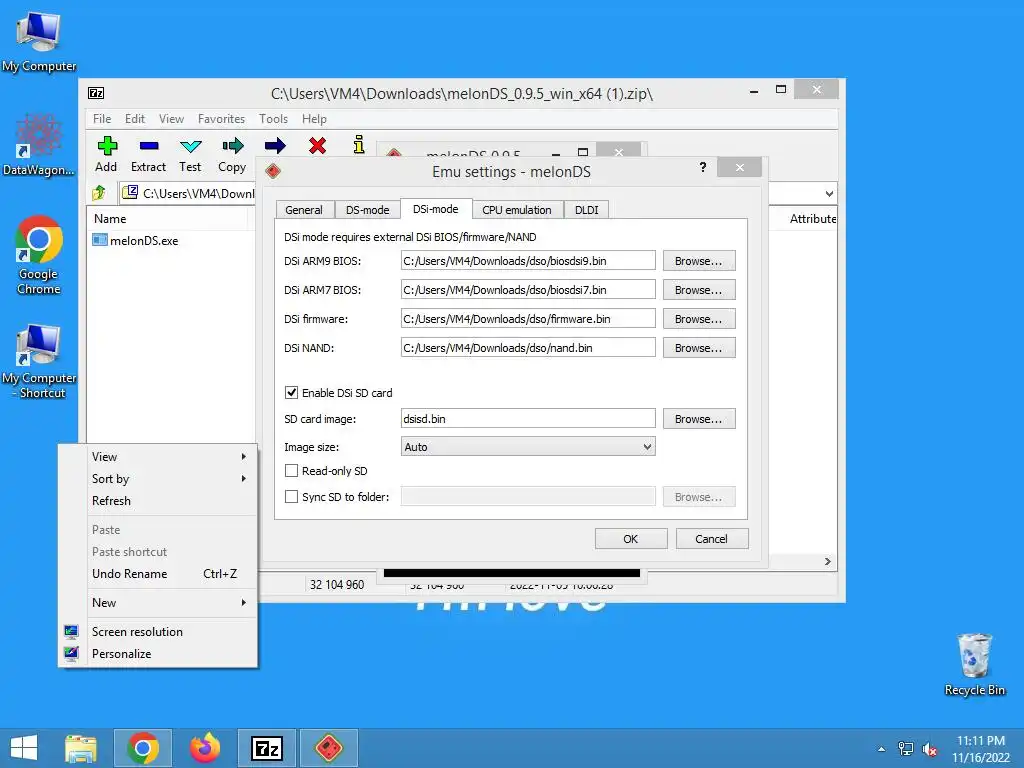Click the SD card image text field
Screen dimensions: 1024x768
tap(528, 419)
